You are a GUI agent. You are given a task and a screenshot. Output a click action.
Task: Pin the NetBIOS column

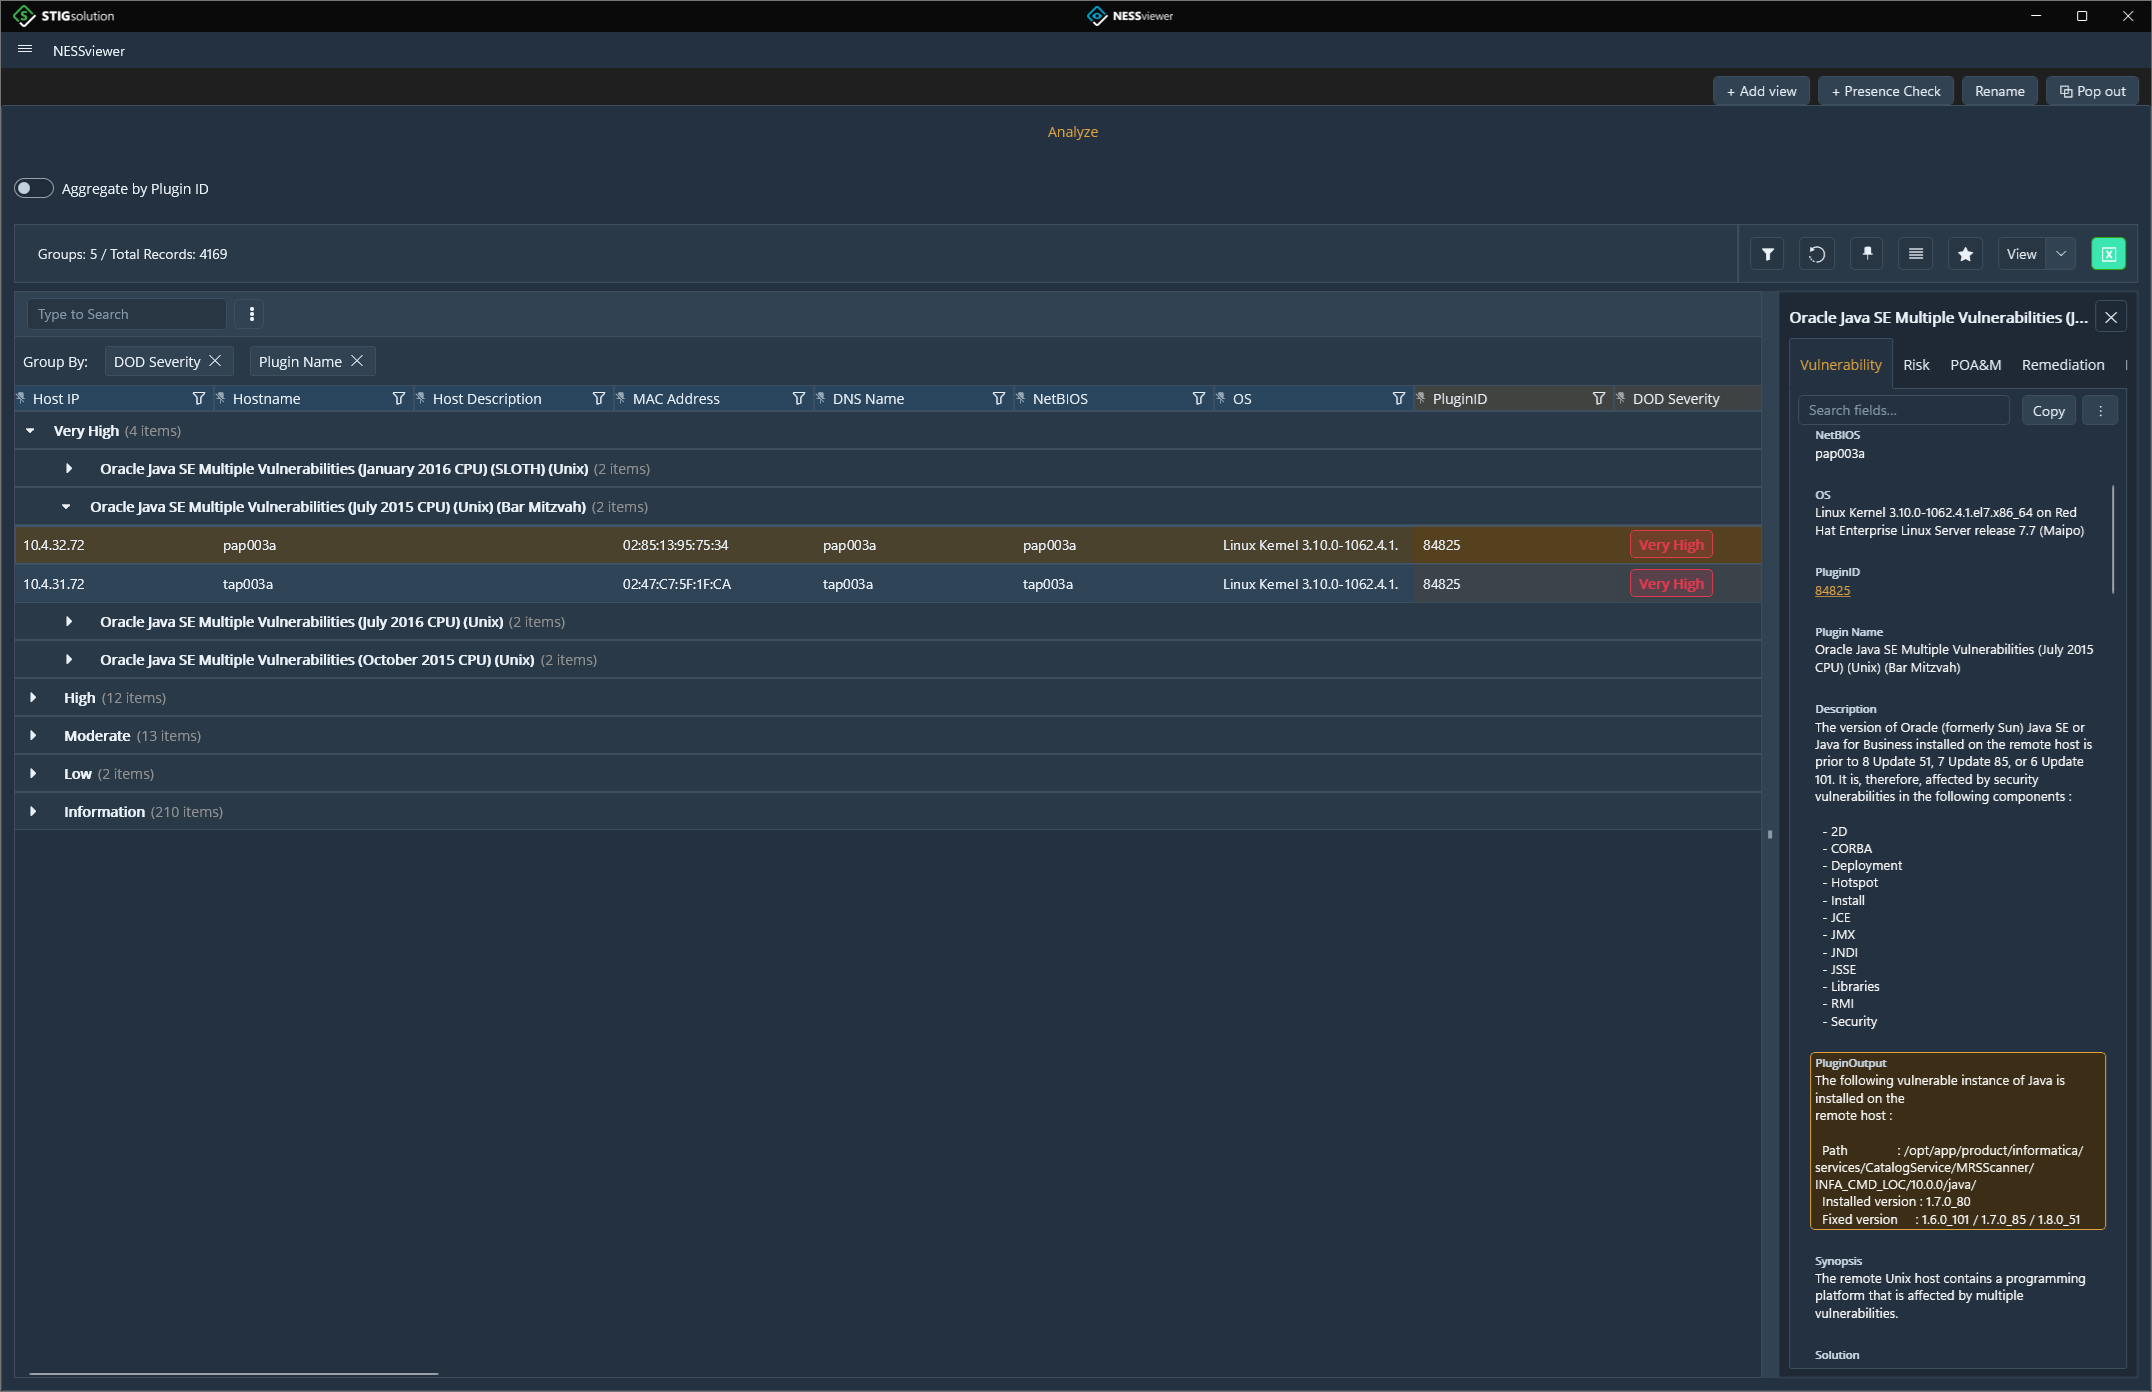click(1021, 398)
